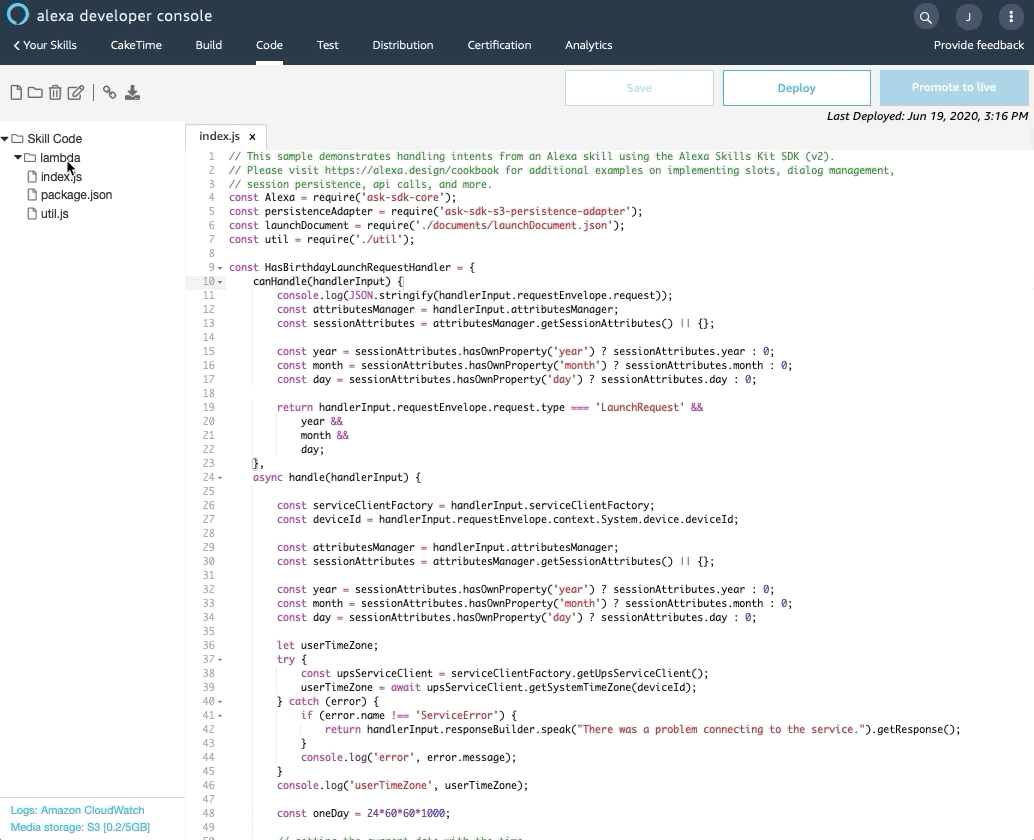Open search via magnifier icon
The image size is (1034, 840).
click(926, 17)
